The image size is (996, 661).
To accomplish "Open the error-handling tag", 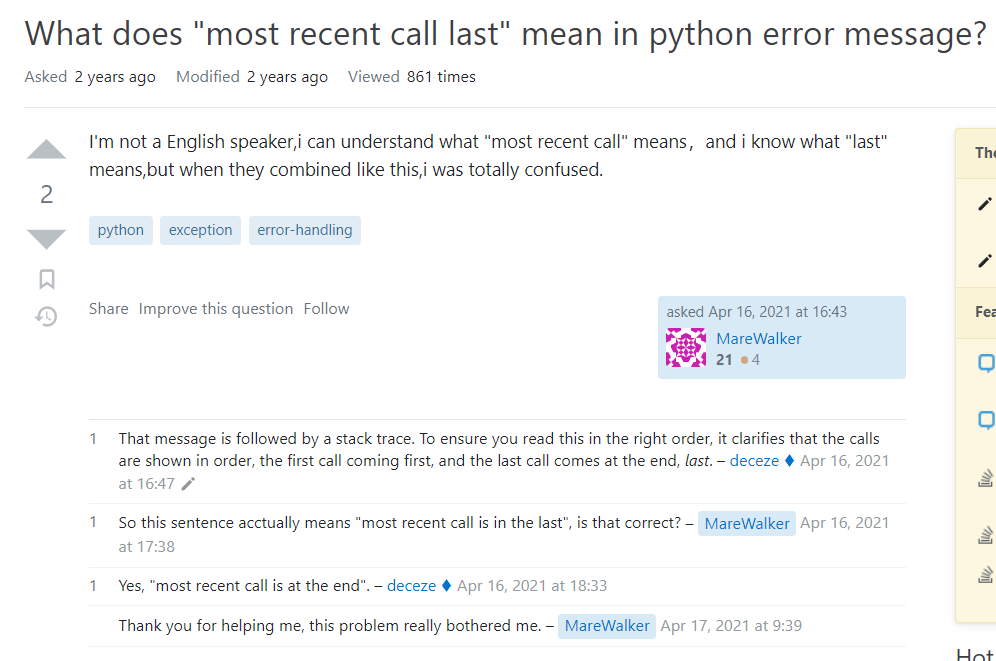I will click(x=305, y=230).
